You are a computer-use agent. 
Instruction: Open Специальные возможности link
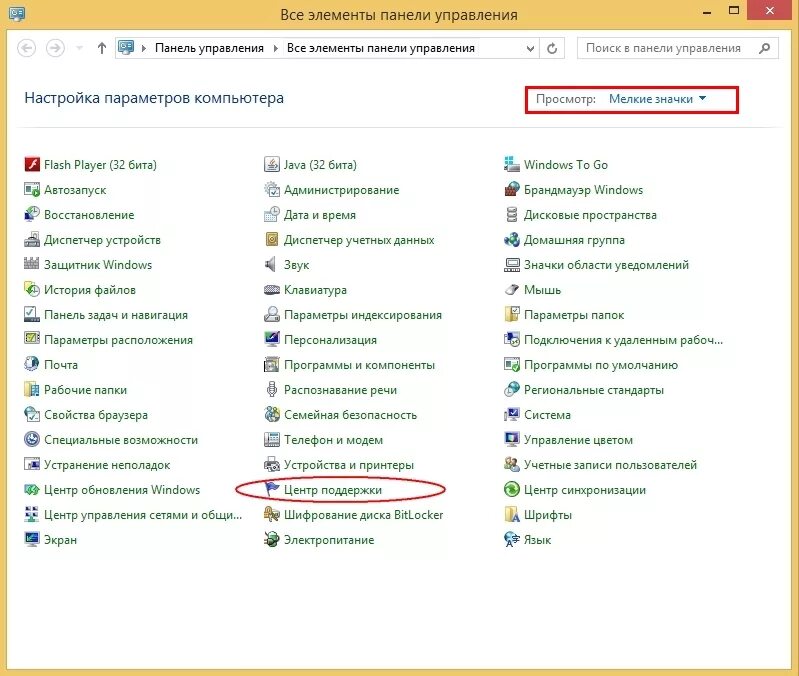coord(121,440)
